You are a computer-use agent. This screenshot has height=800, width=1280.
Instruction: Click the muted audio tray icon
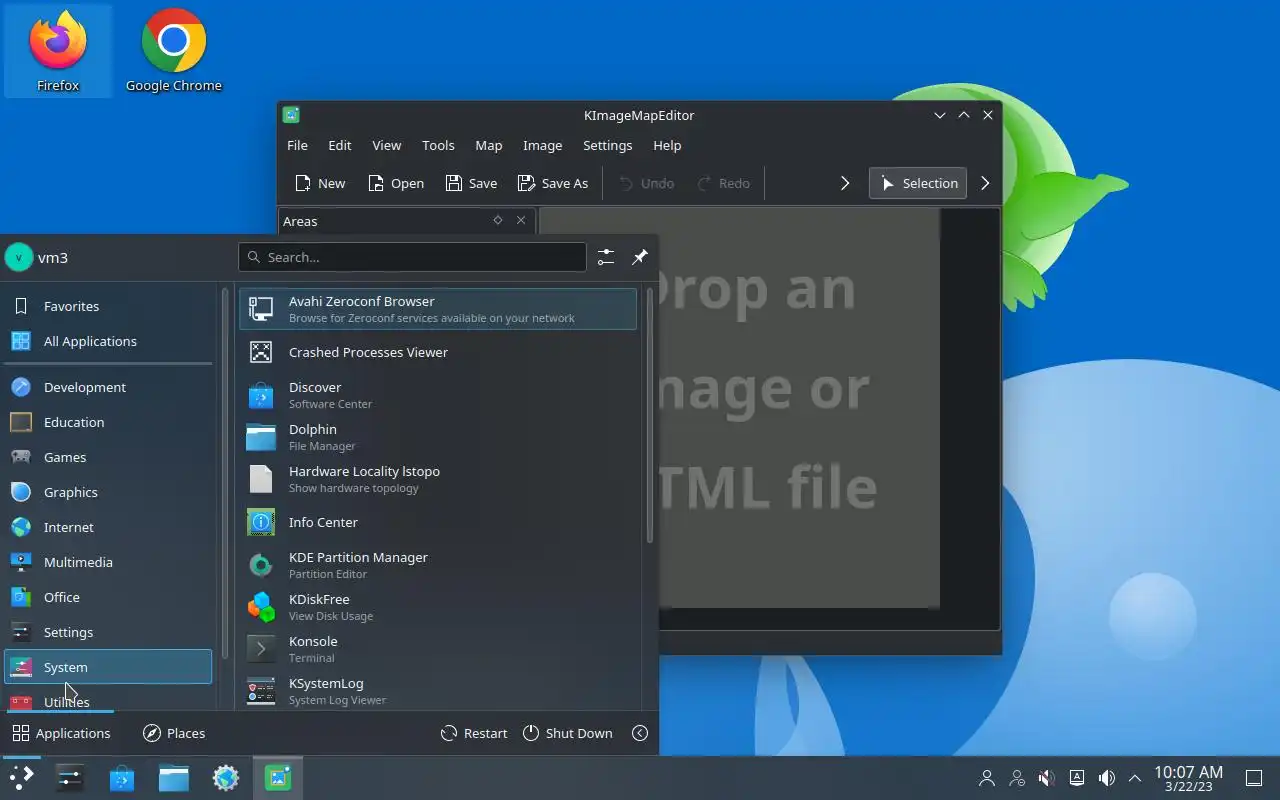[1046, 778]
